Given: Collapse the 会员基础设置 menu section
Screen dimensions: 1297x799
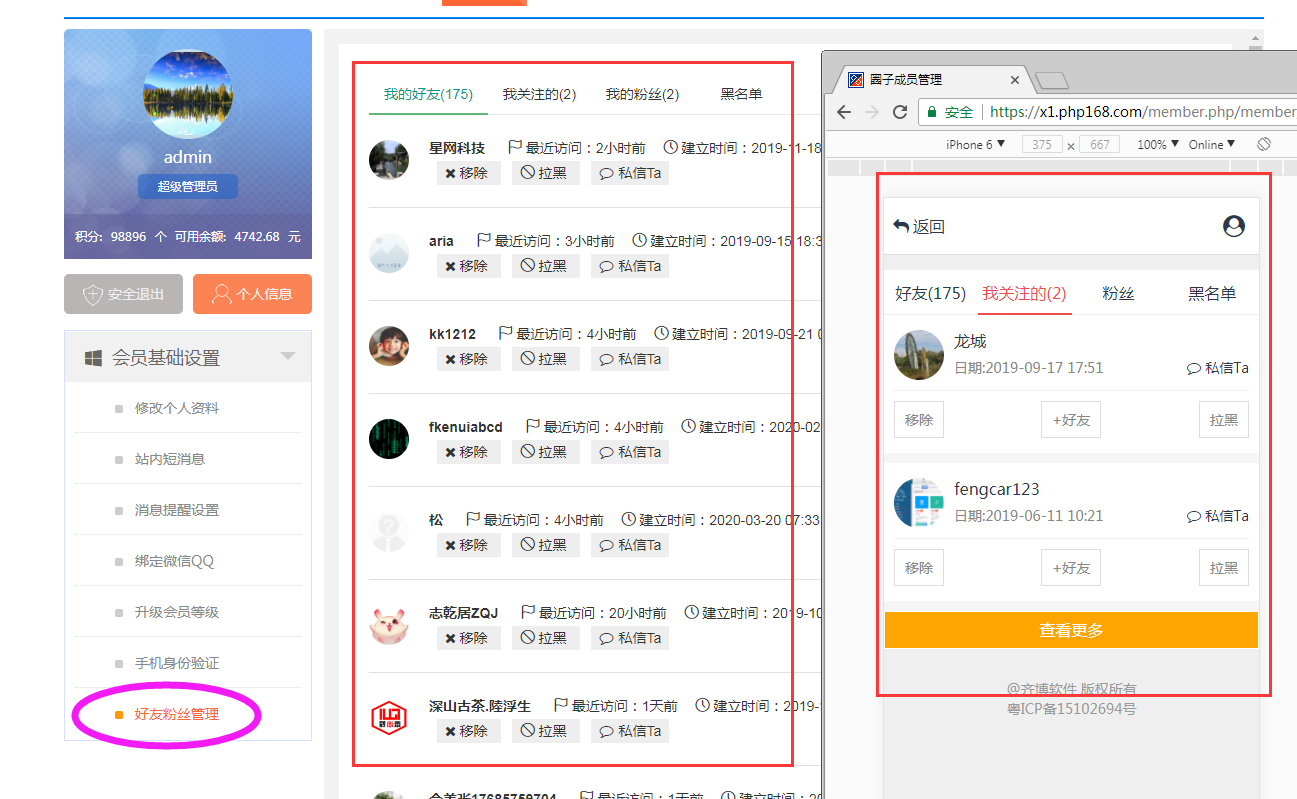Looking at the screenshot, I should [288, 357].
